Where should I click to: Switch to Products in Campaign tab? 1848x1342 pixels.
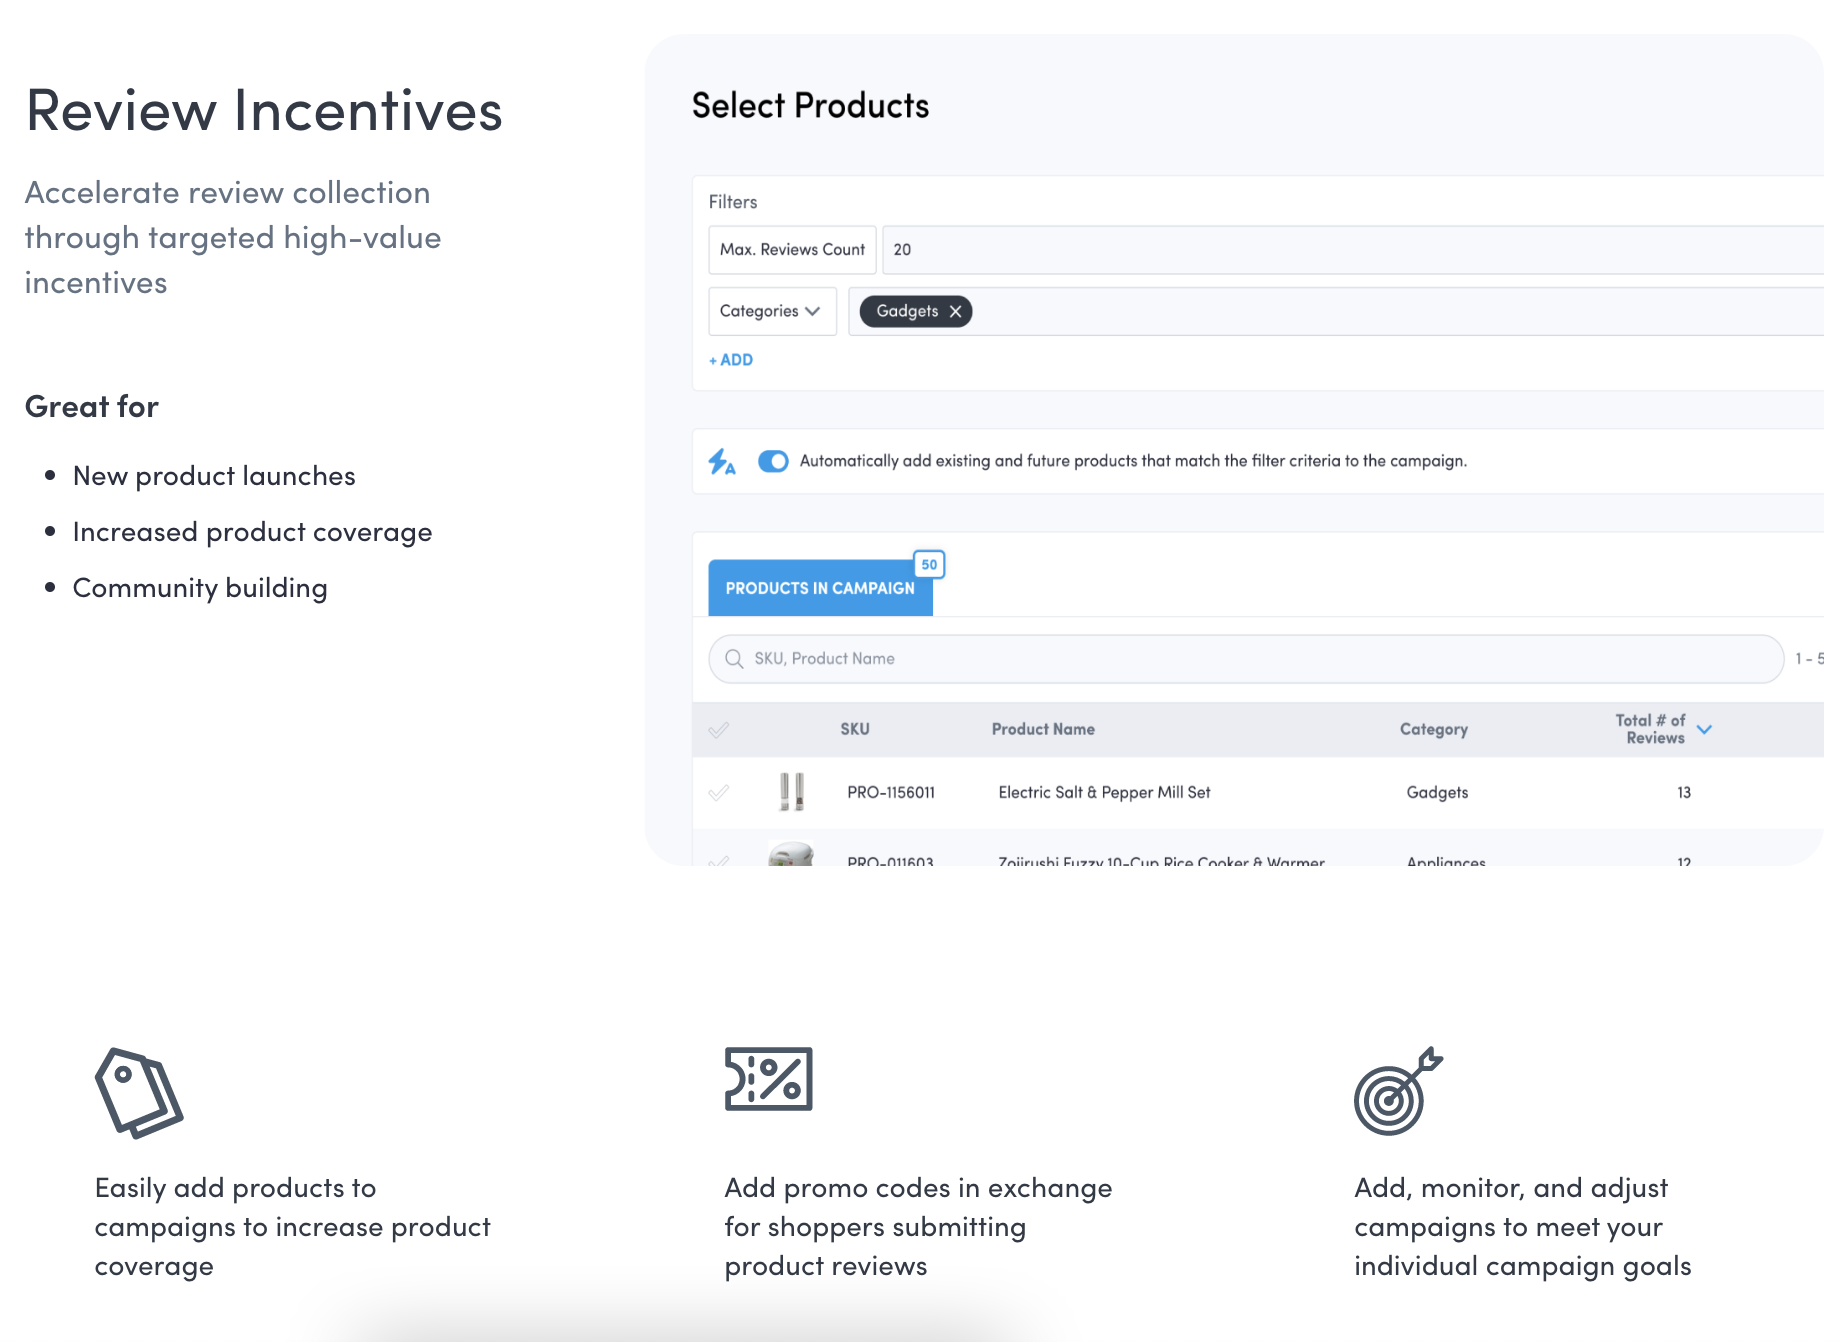click(819, 589)
